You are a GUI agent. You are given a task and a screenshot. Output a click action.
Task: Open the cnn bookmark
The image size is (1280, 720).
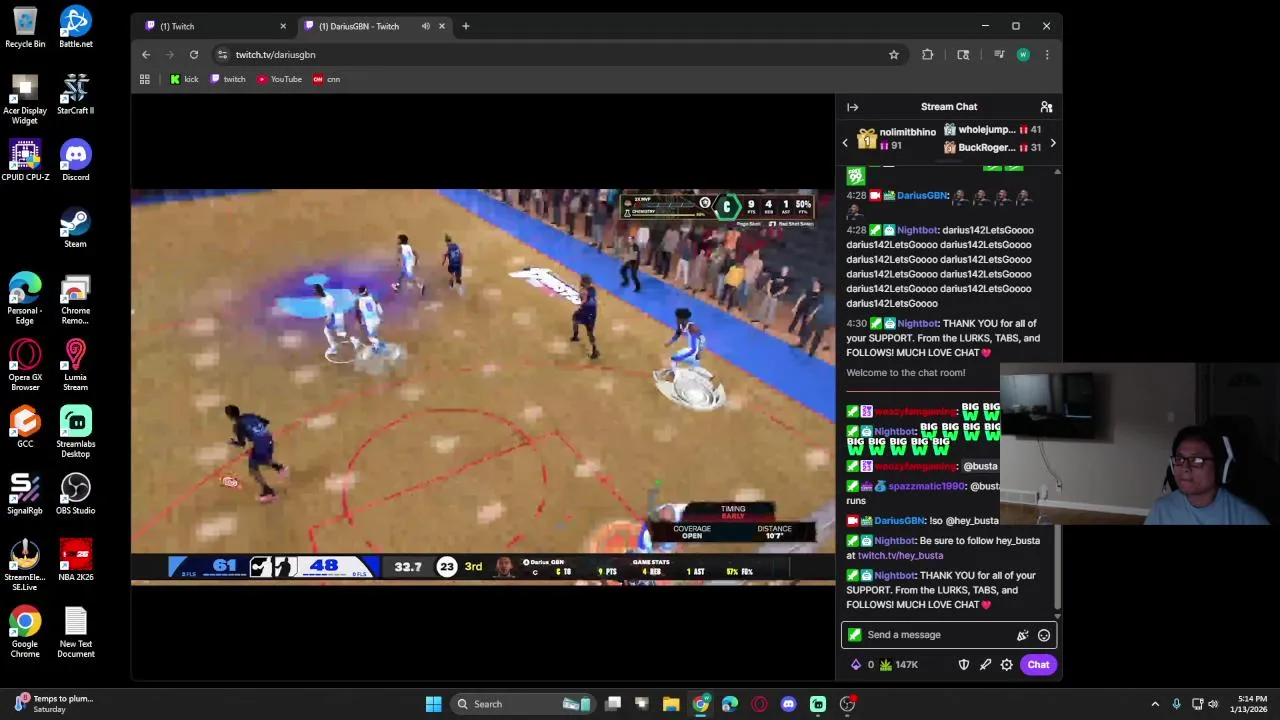click(x=326, y=79)
